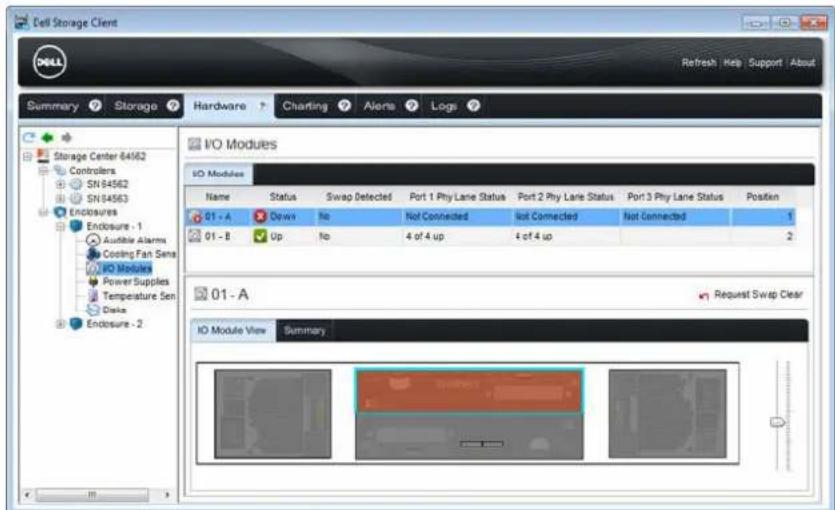Open help icon next to Summary tab
The image size is (835, 510).
[95, 105]
